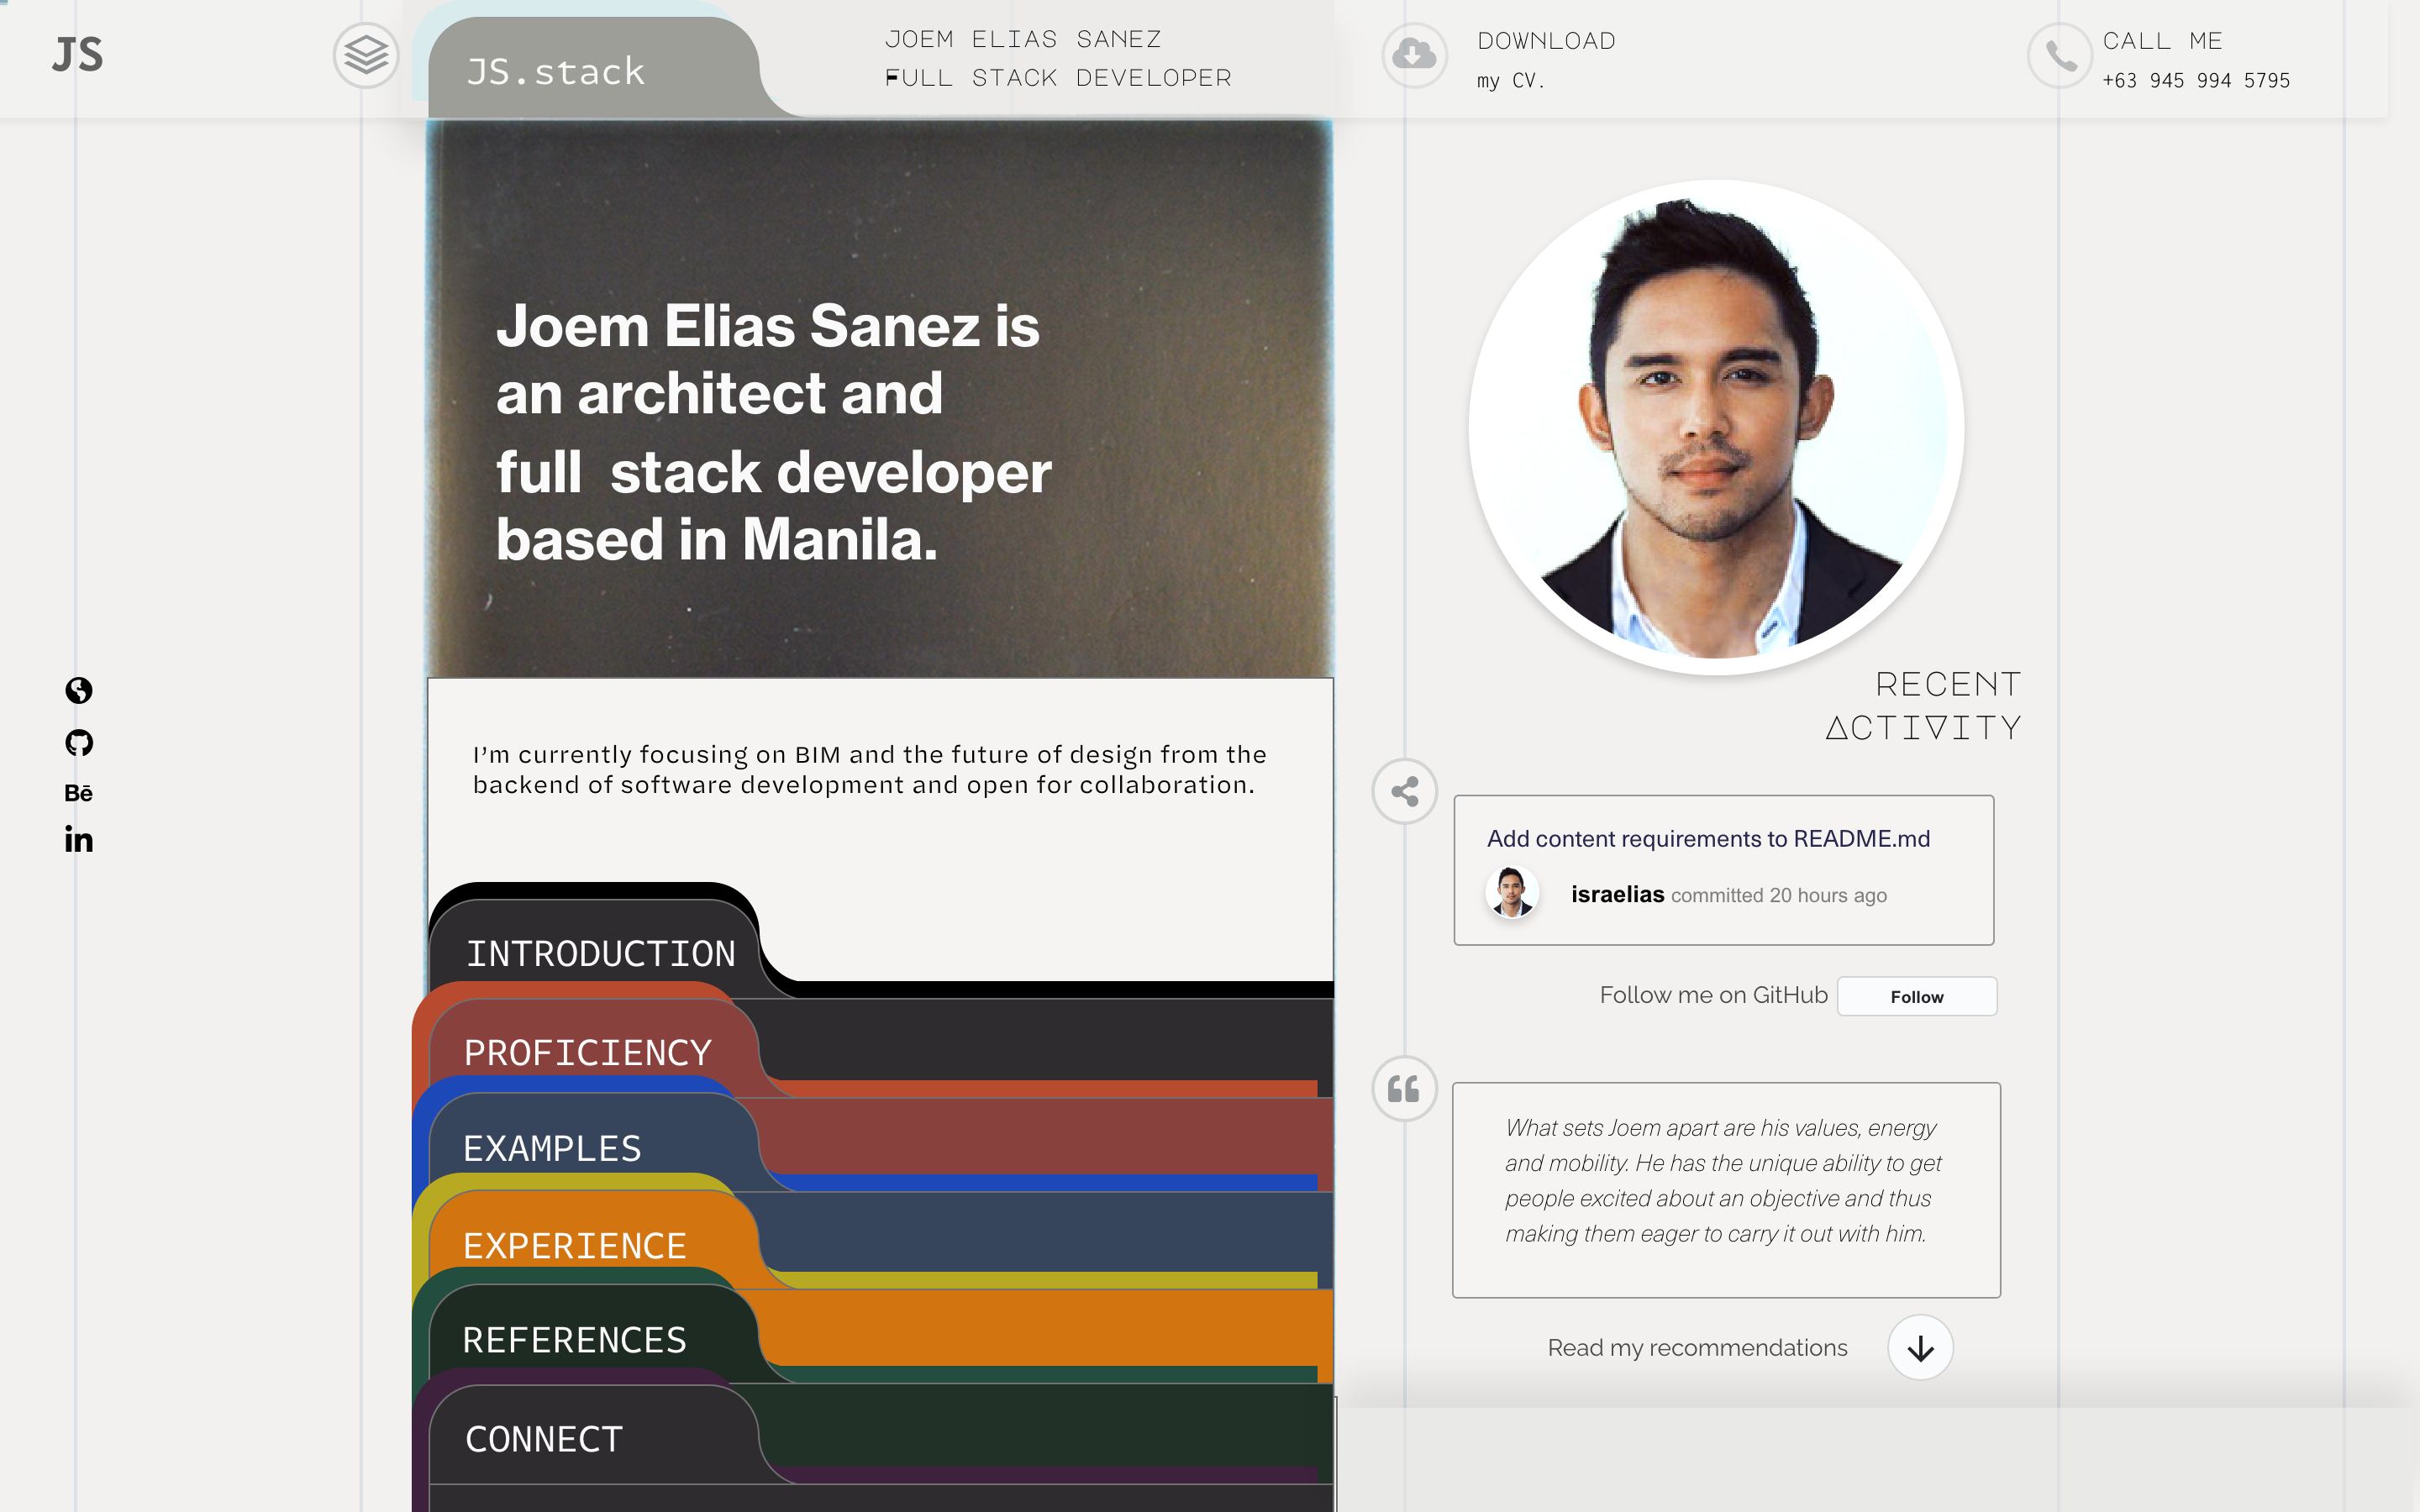
Task: Open the GitHub icon in sidebar
Action: click(79, 743)
